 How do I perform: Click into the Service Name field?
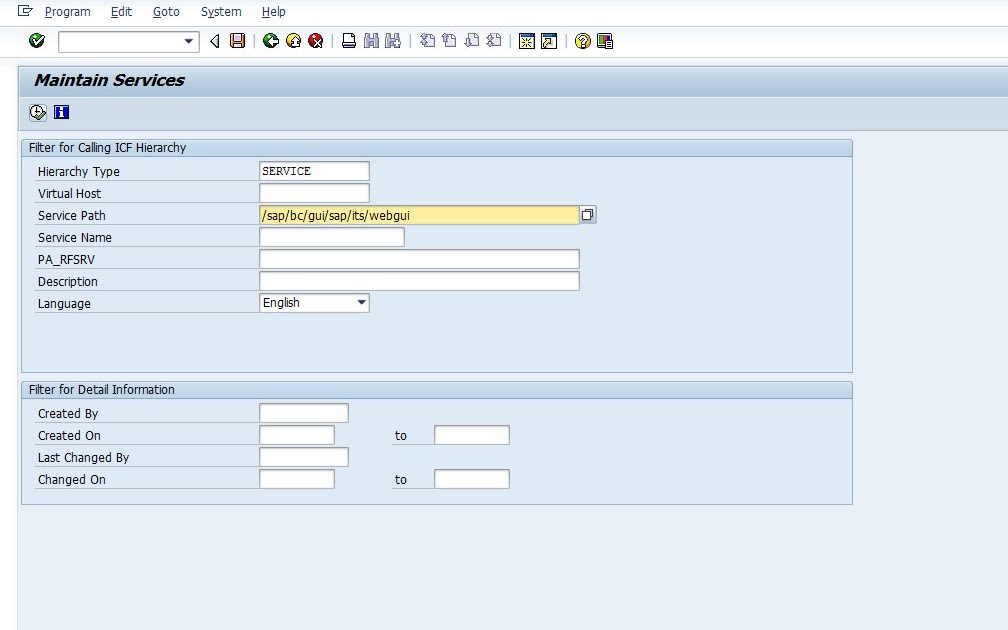pos(331,236)
